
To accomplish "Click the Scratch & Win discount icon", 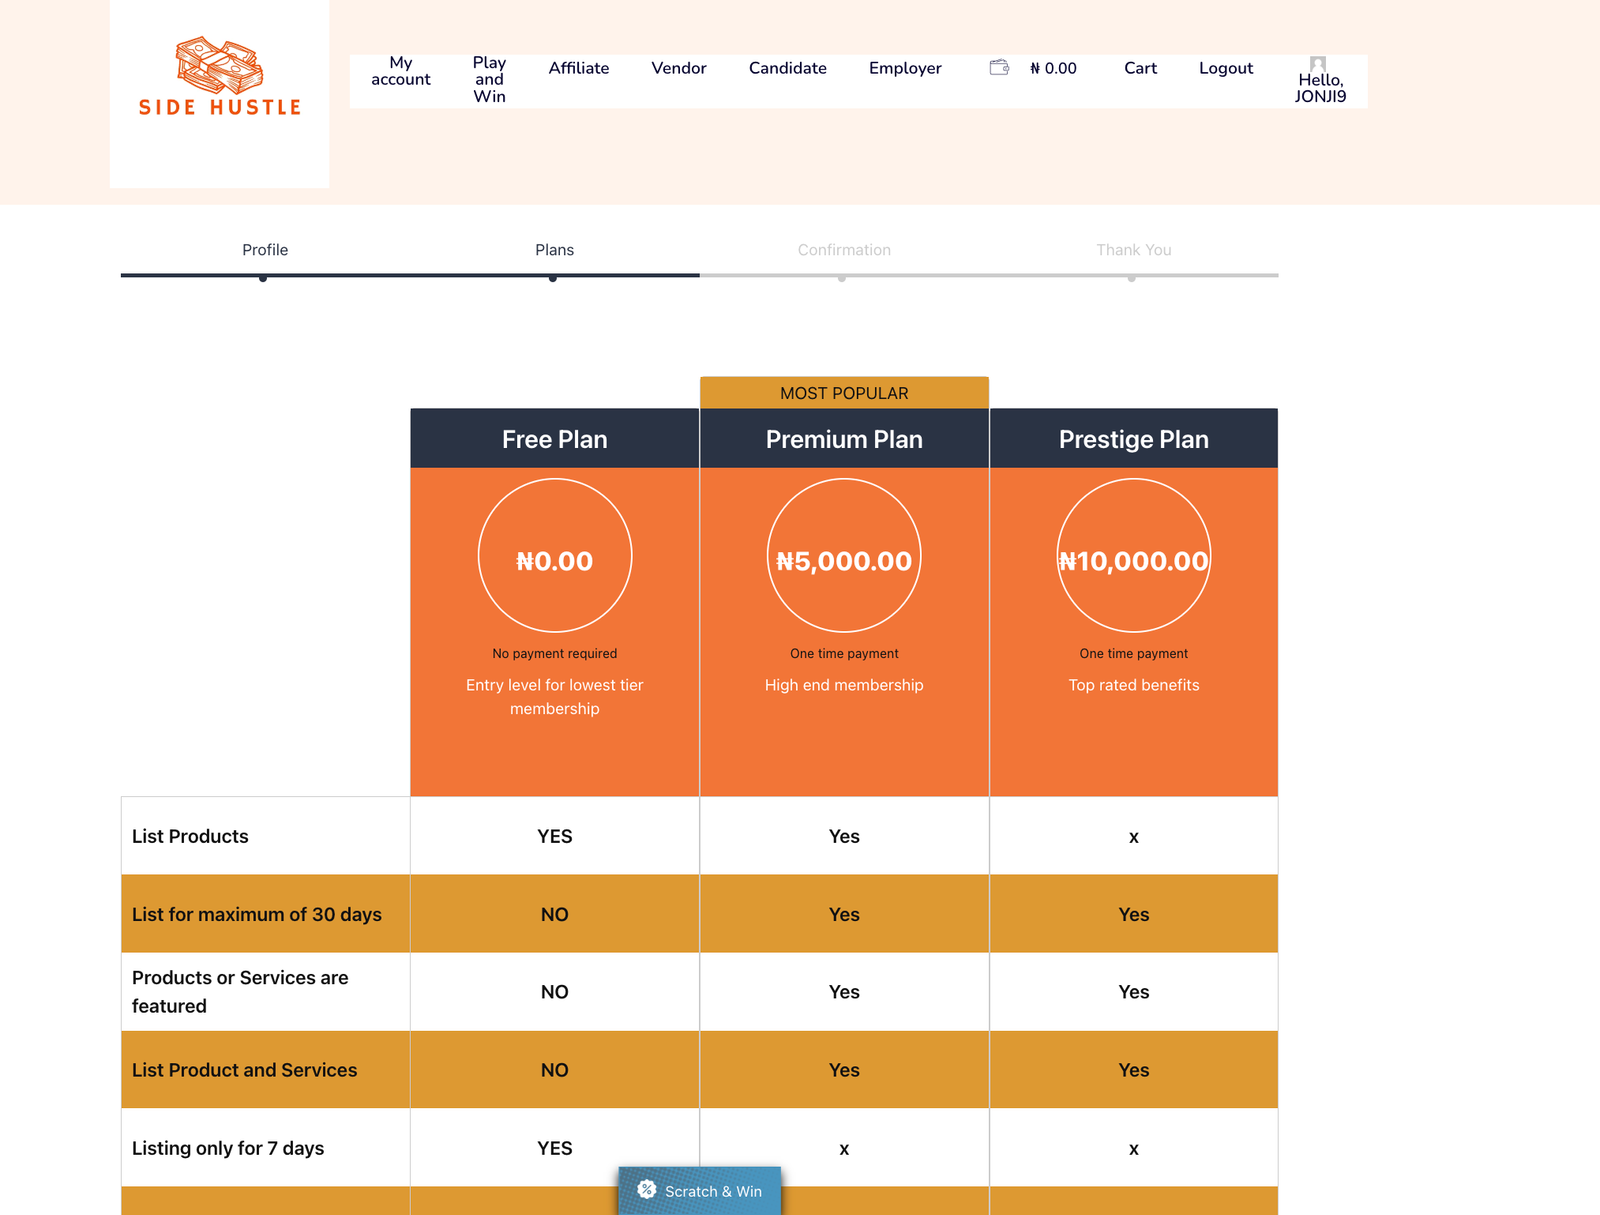I will [647, 1189].
